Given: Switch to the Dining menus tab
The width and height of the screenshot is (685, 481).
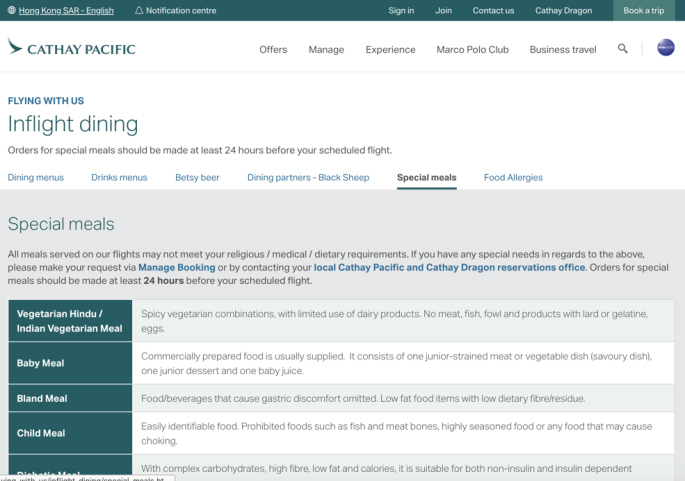Looking at the screenshot, I should tap(36, 177).
